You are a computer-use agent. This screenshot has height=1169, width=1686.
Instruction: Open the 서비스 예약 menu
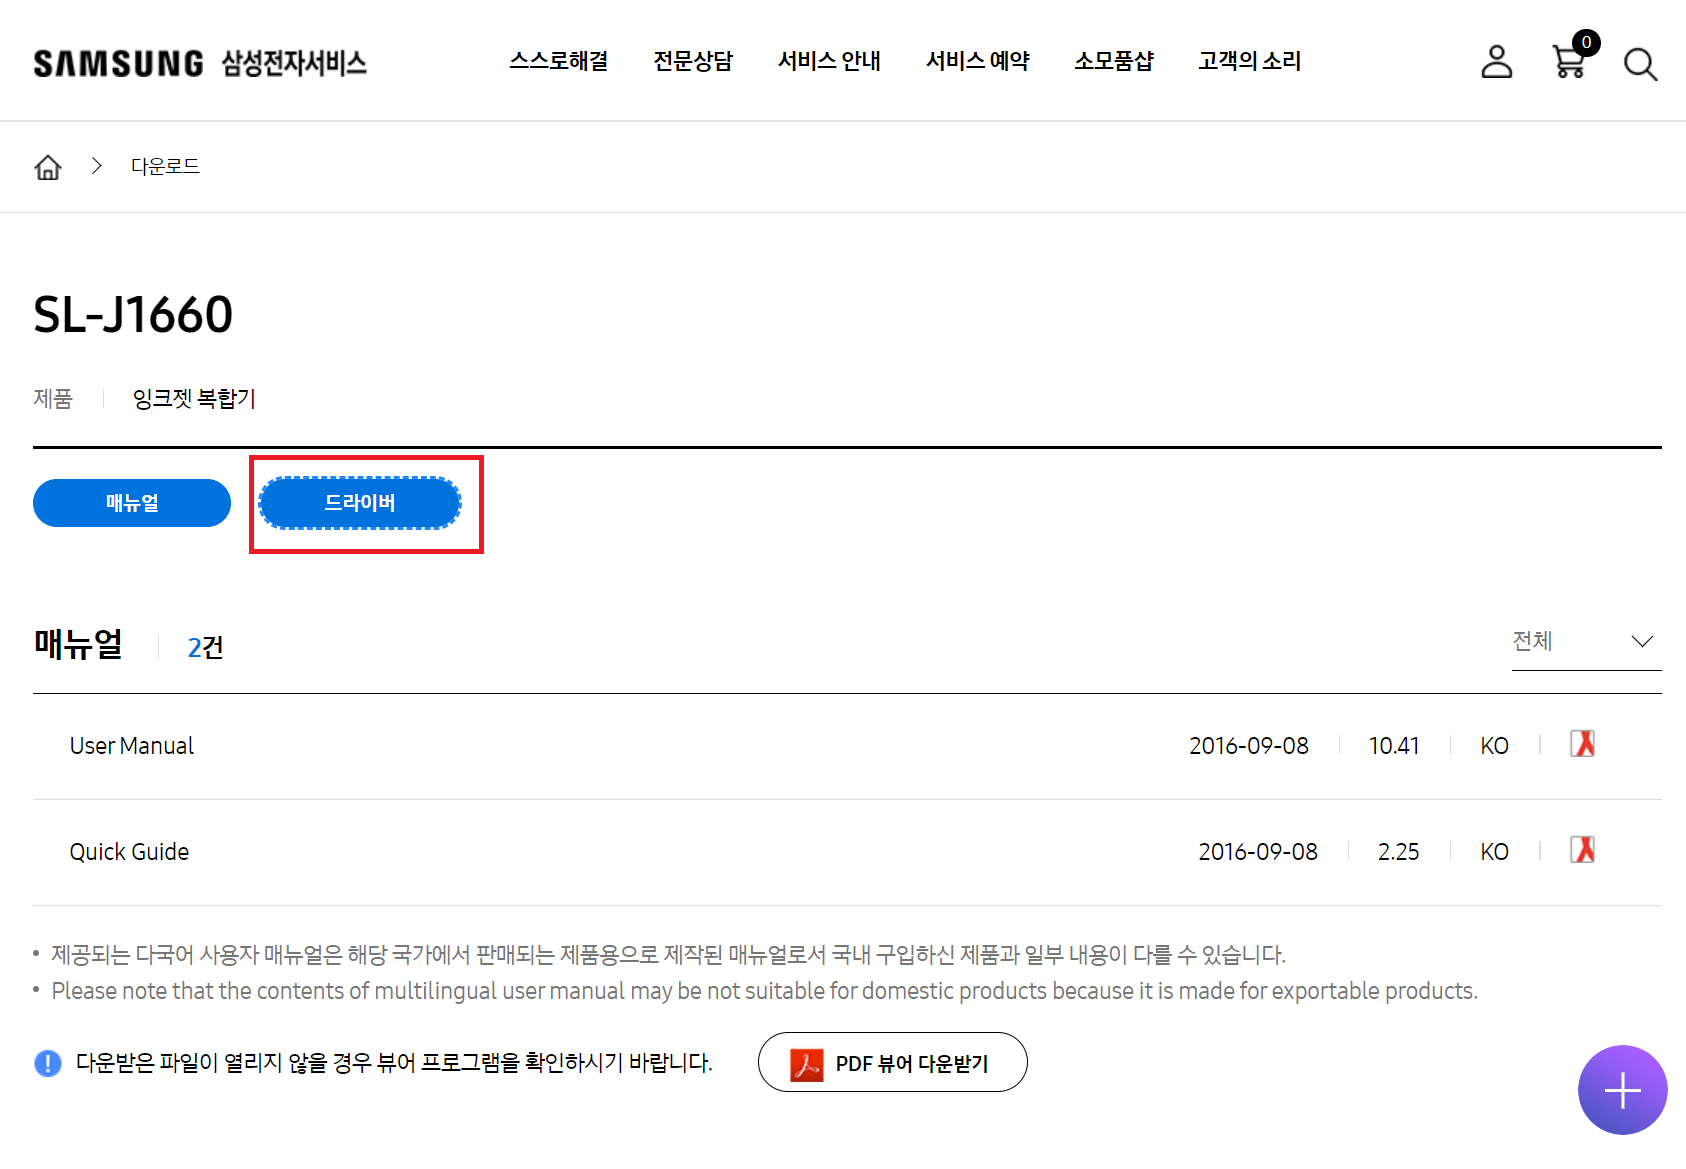tap(978, 61)
